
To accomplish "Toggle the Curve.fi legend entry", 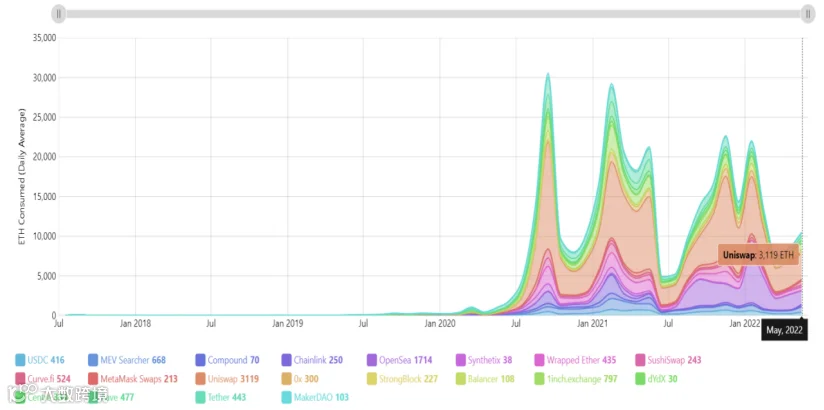I will 42,378.
